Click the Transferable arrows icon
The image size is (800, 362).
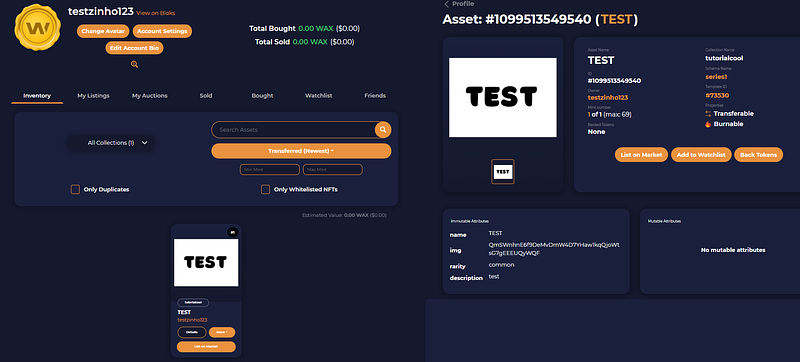[708, 114]
